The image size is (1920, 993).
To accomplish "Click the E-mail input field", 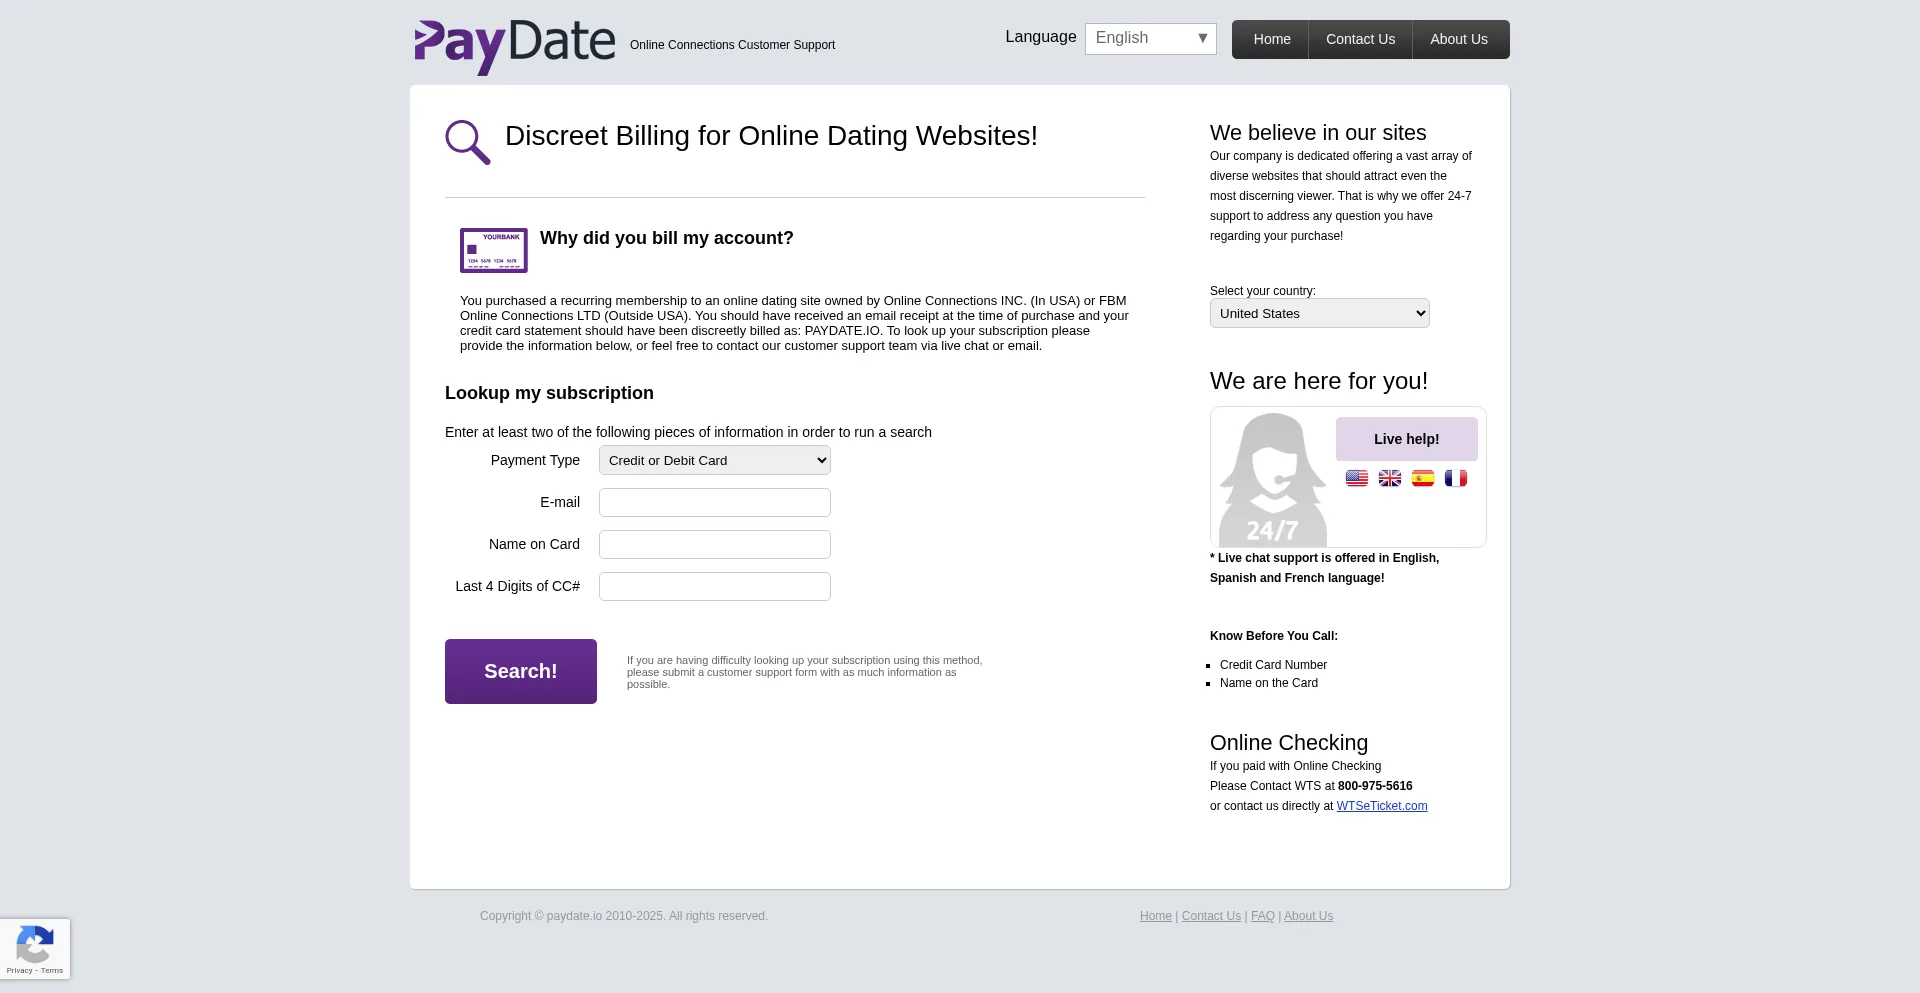I will [x=714, y=502].
